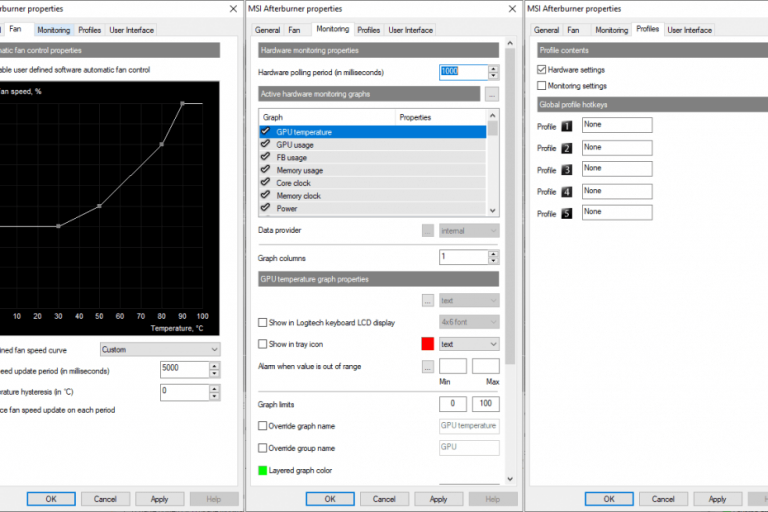Open Data provider browse button
Viewport: 768px width, 512px height.
pyautogui.click(x=428, y=231)
